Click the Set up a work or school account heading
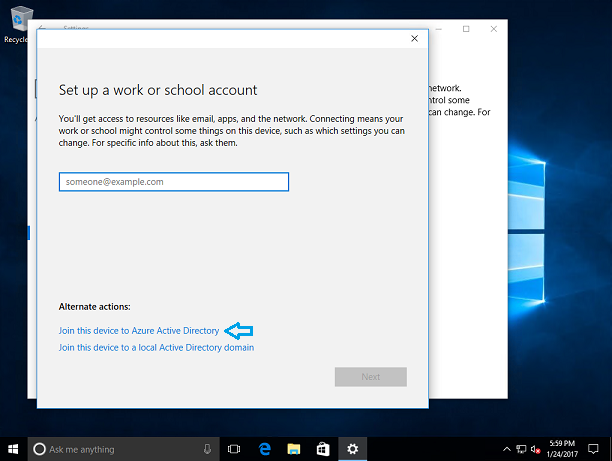 158,90
